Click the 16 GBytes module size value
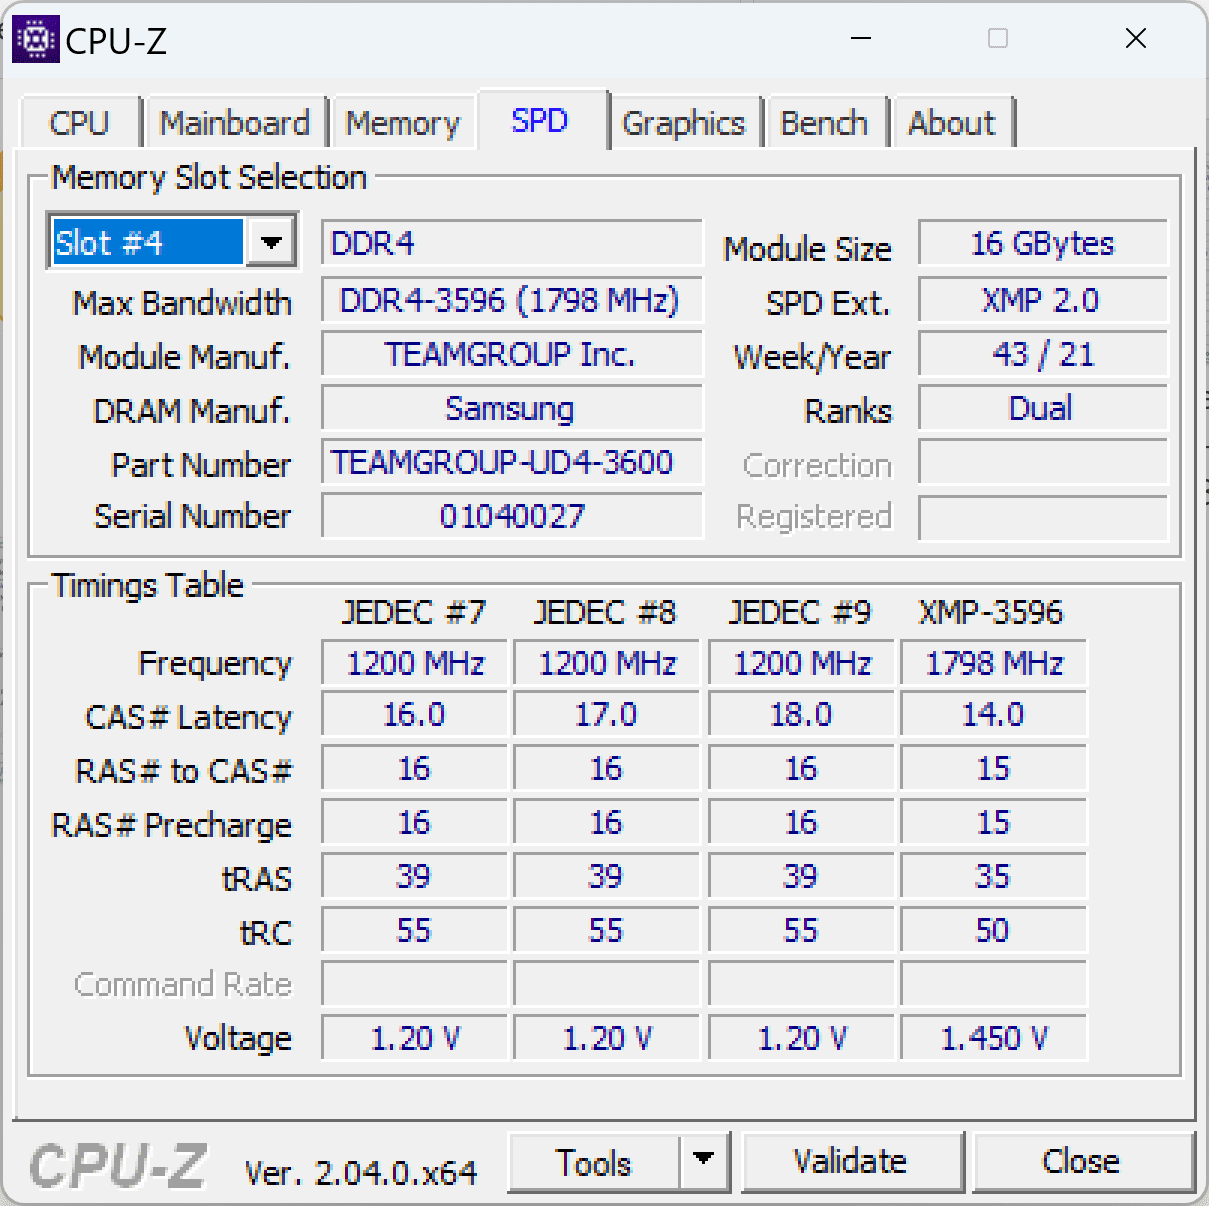Screen dimensions: 1209x1206 point(1043,243)
